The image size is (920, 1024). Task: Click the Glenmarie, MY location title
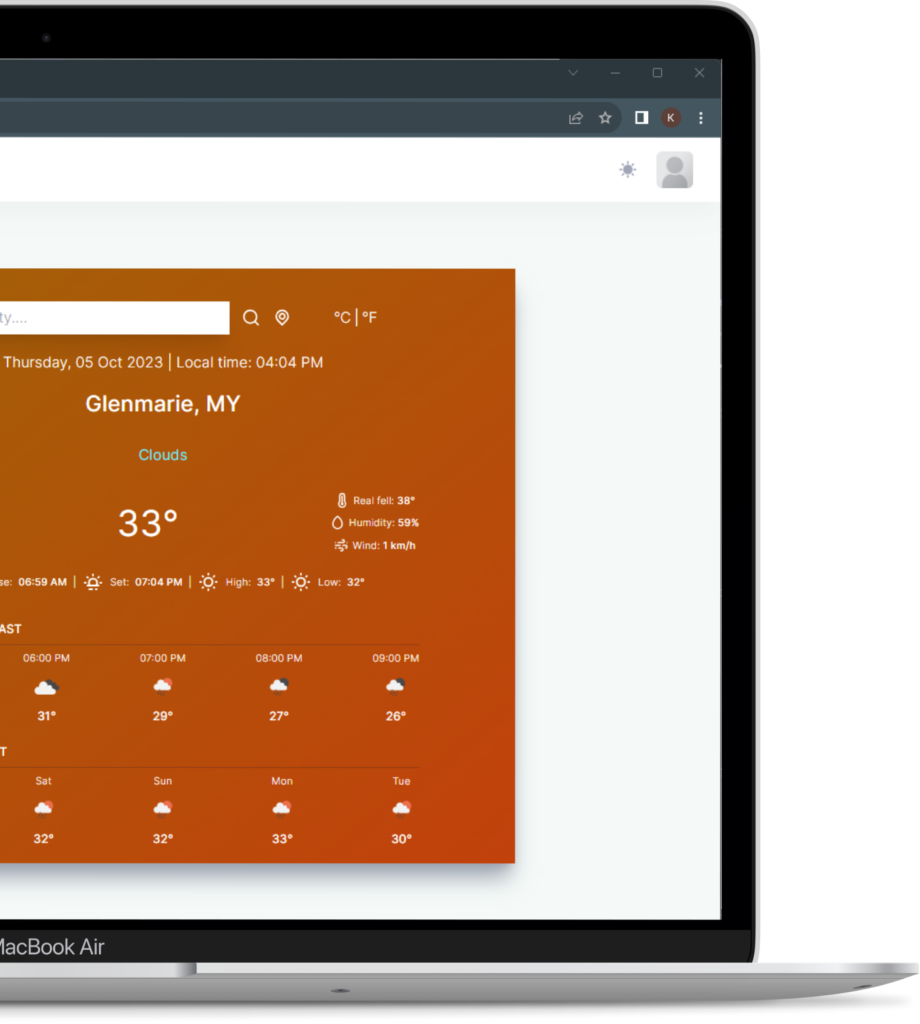tap(163, 404)
